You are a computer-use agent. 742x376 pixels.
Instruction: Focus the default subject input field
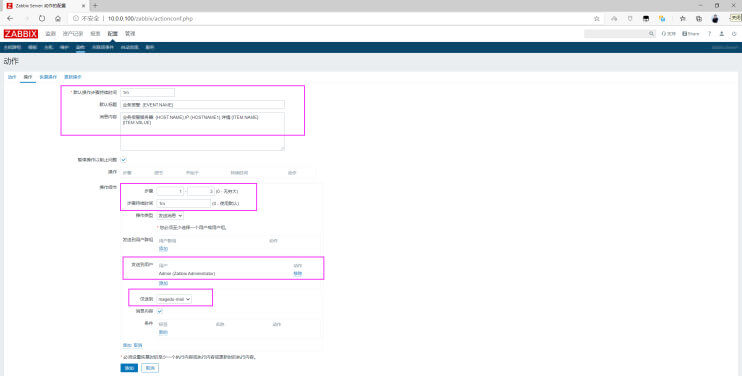tap(203, 105)
